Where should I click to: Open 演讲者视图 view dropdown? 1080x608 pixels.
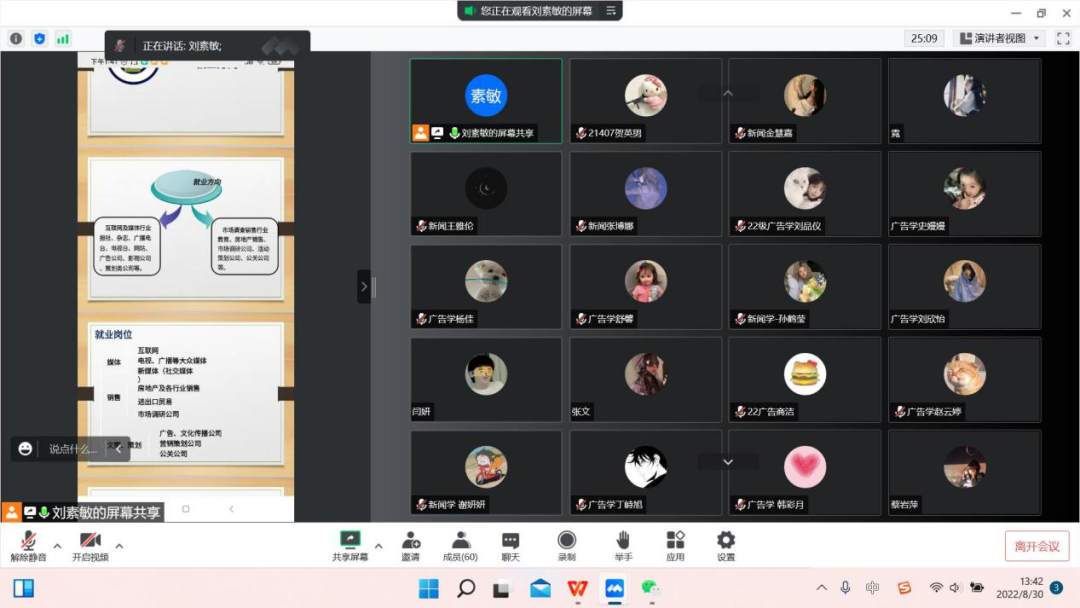tap(999, 39)
